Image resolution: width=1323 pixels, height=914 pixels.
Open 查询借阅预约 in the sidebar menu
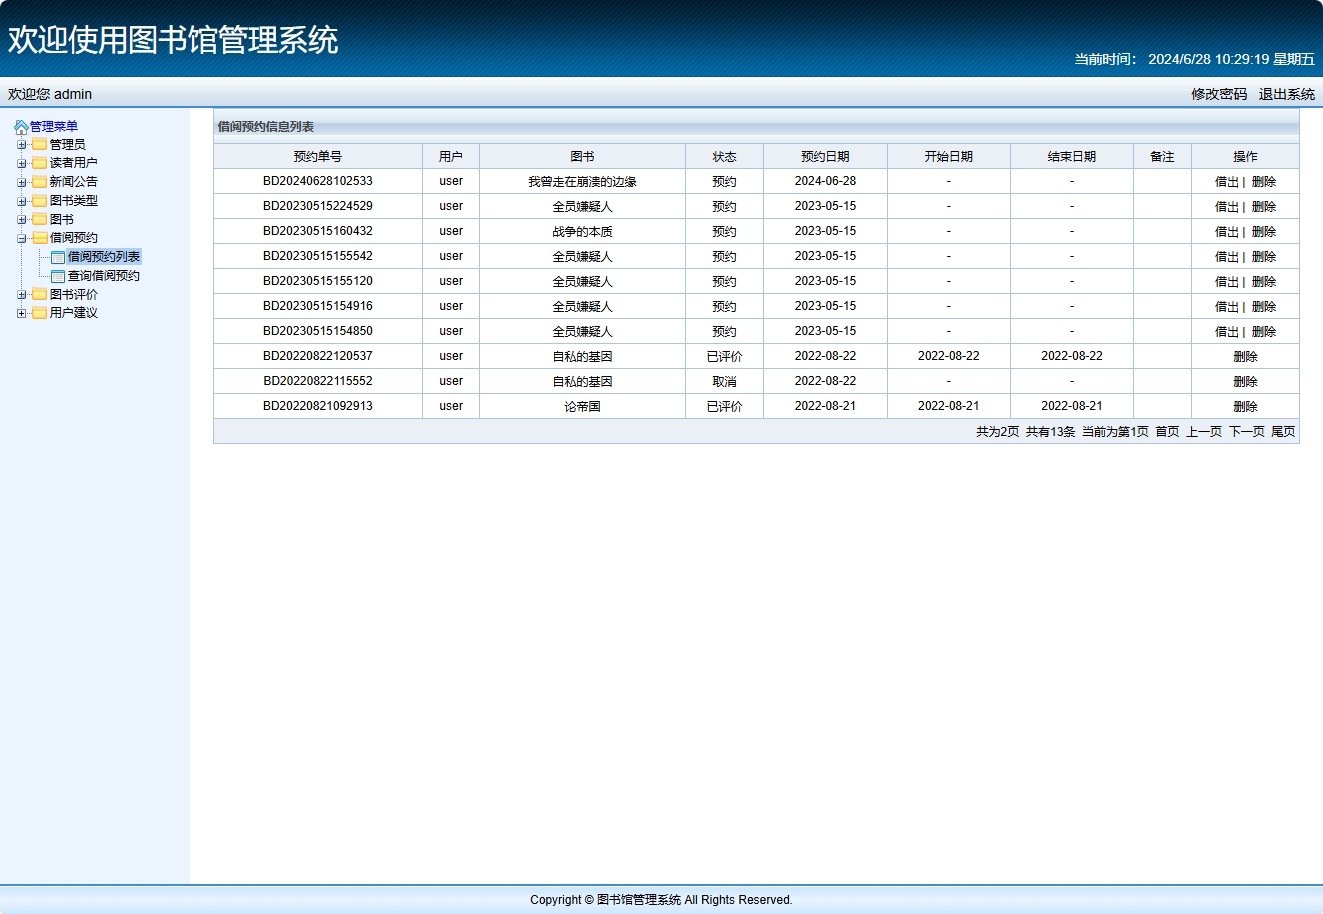pyautogui.click(x=104, y=276)
